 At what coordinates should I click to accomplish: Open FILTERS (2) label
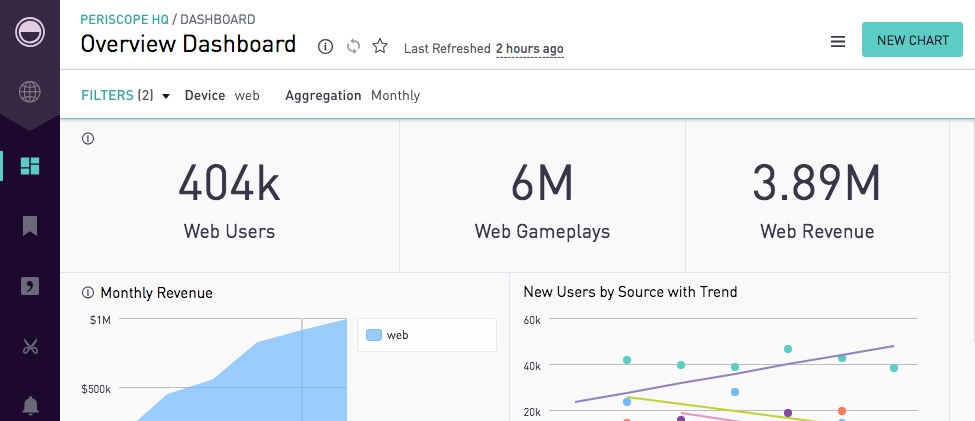tap(117, 95)
